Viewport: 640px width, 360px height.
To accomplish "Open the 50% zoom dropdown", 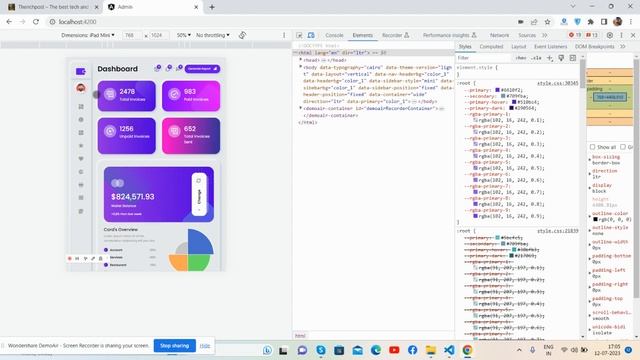I will (183, 35).
